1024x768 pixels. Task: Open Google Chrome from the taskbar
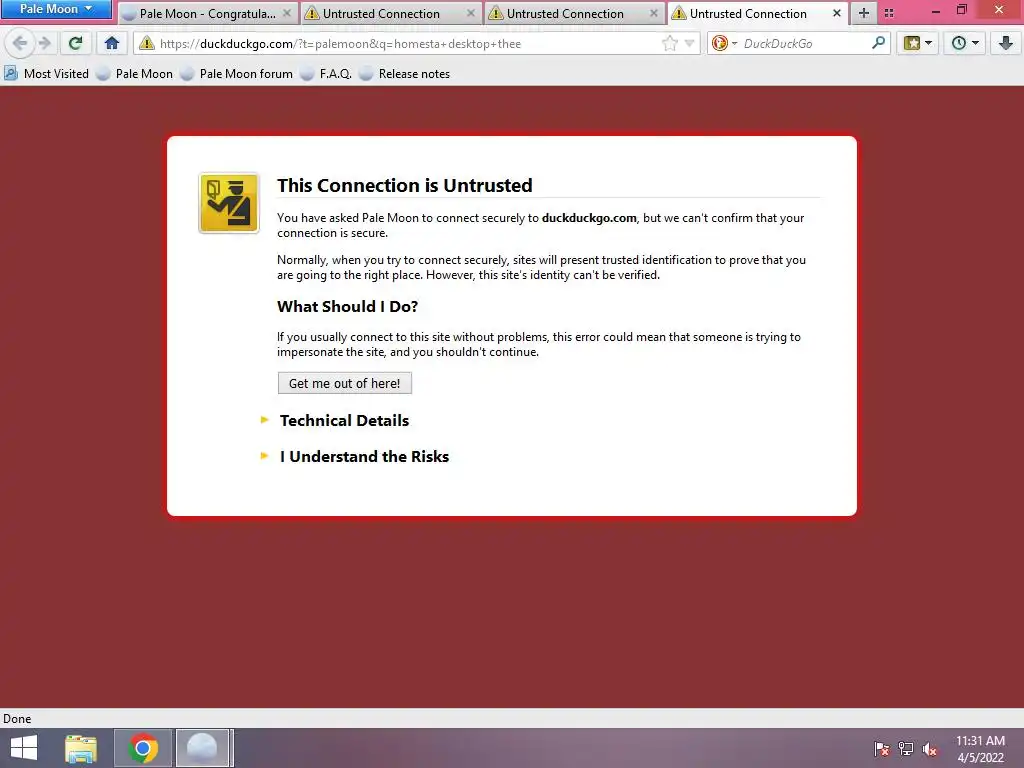[x=143, y=748]
